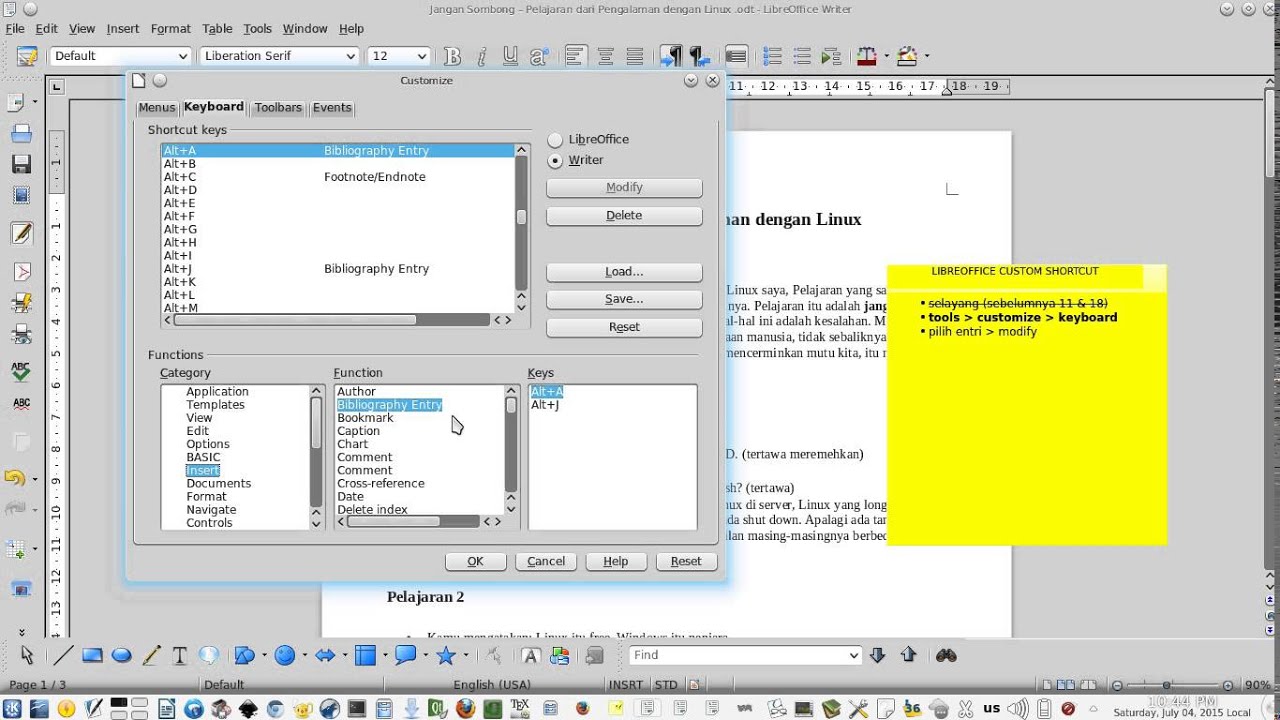The image size is (1280, 720).
Task: Click the font color icon
Action: click(866, 56)
